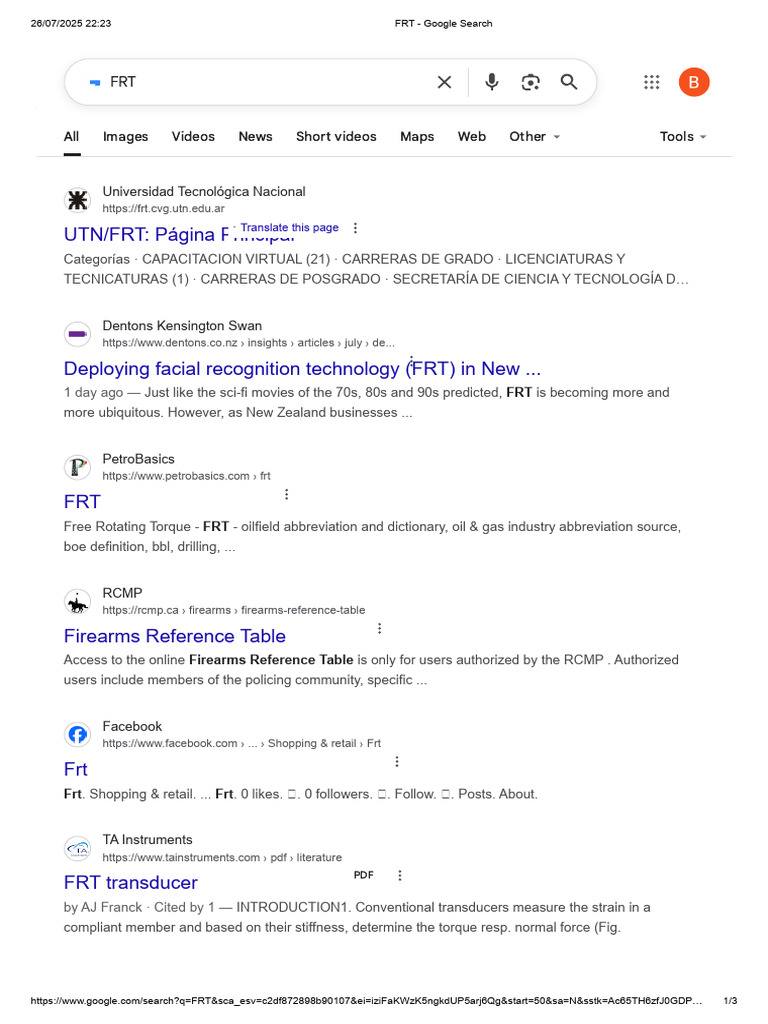This screenshot has width=768, height=1024.
Task: Switch to the Videos tab
Action: click(x=193, y=136)
